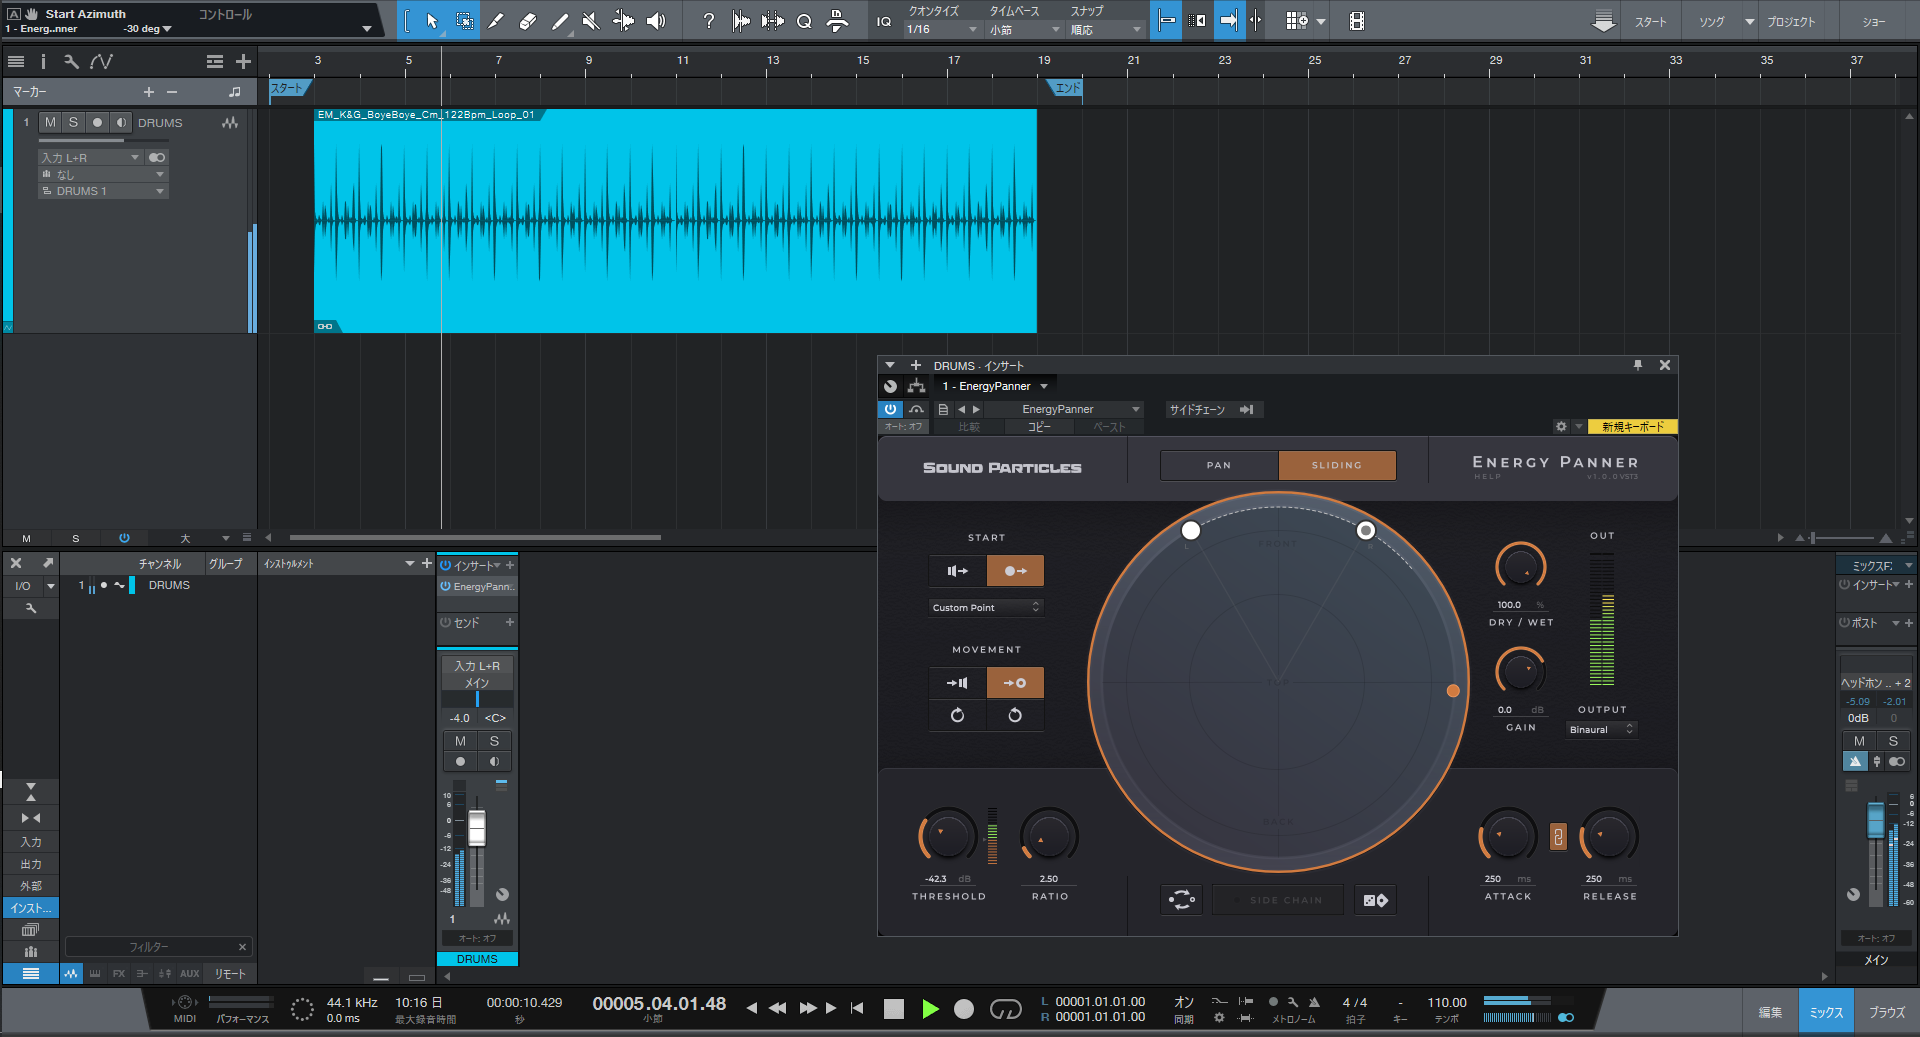The image size is (1920, 1037).
Task: Open the Custom Point dropdown
Action: pos(986,607)
